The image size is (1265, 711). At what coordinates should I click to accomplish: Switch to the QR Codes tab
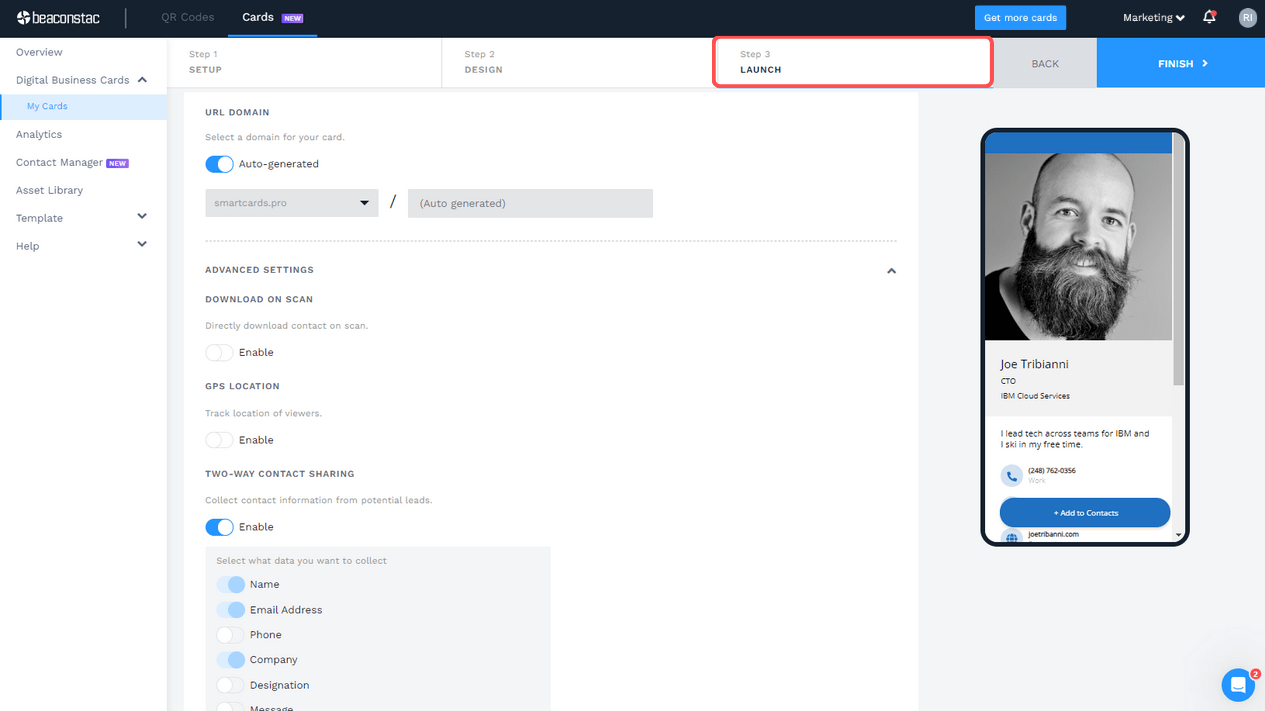click(186, 17)
